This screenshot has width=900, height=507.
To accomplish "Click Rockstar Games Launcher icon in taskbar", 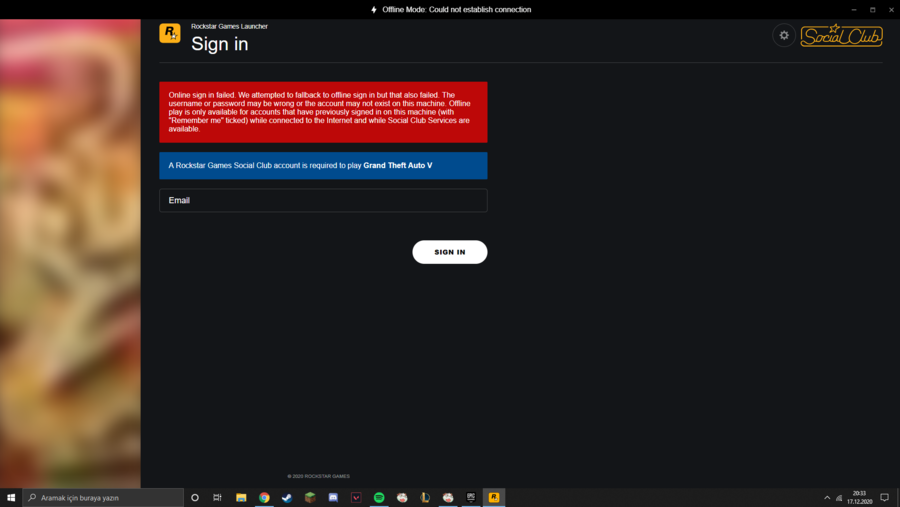I will [x=494, y=497].
